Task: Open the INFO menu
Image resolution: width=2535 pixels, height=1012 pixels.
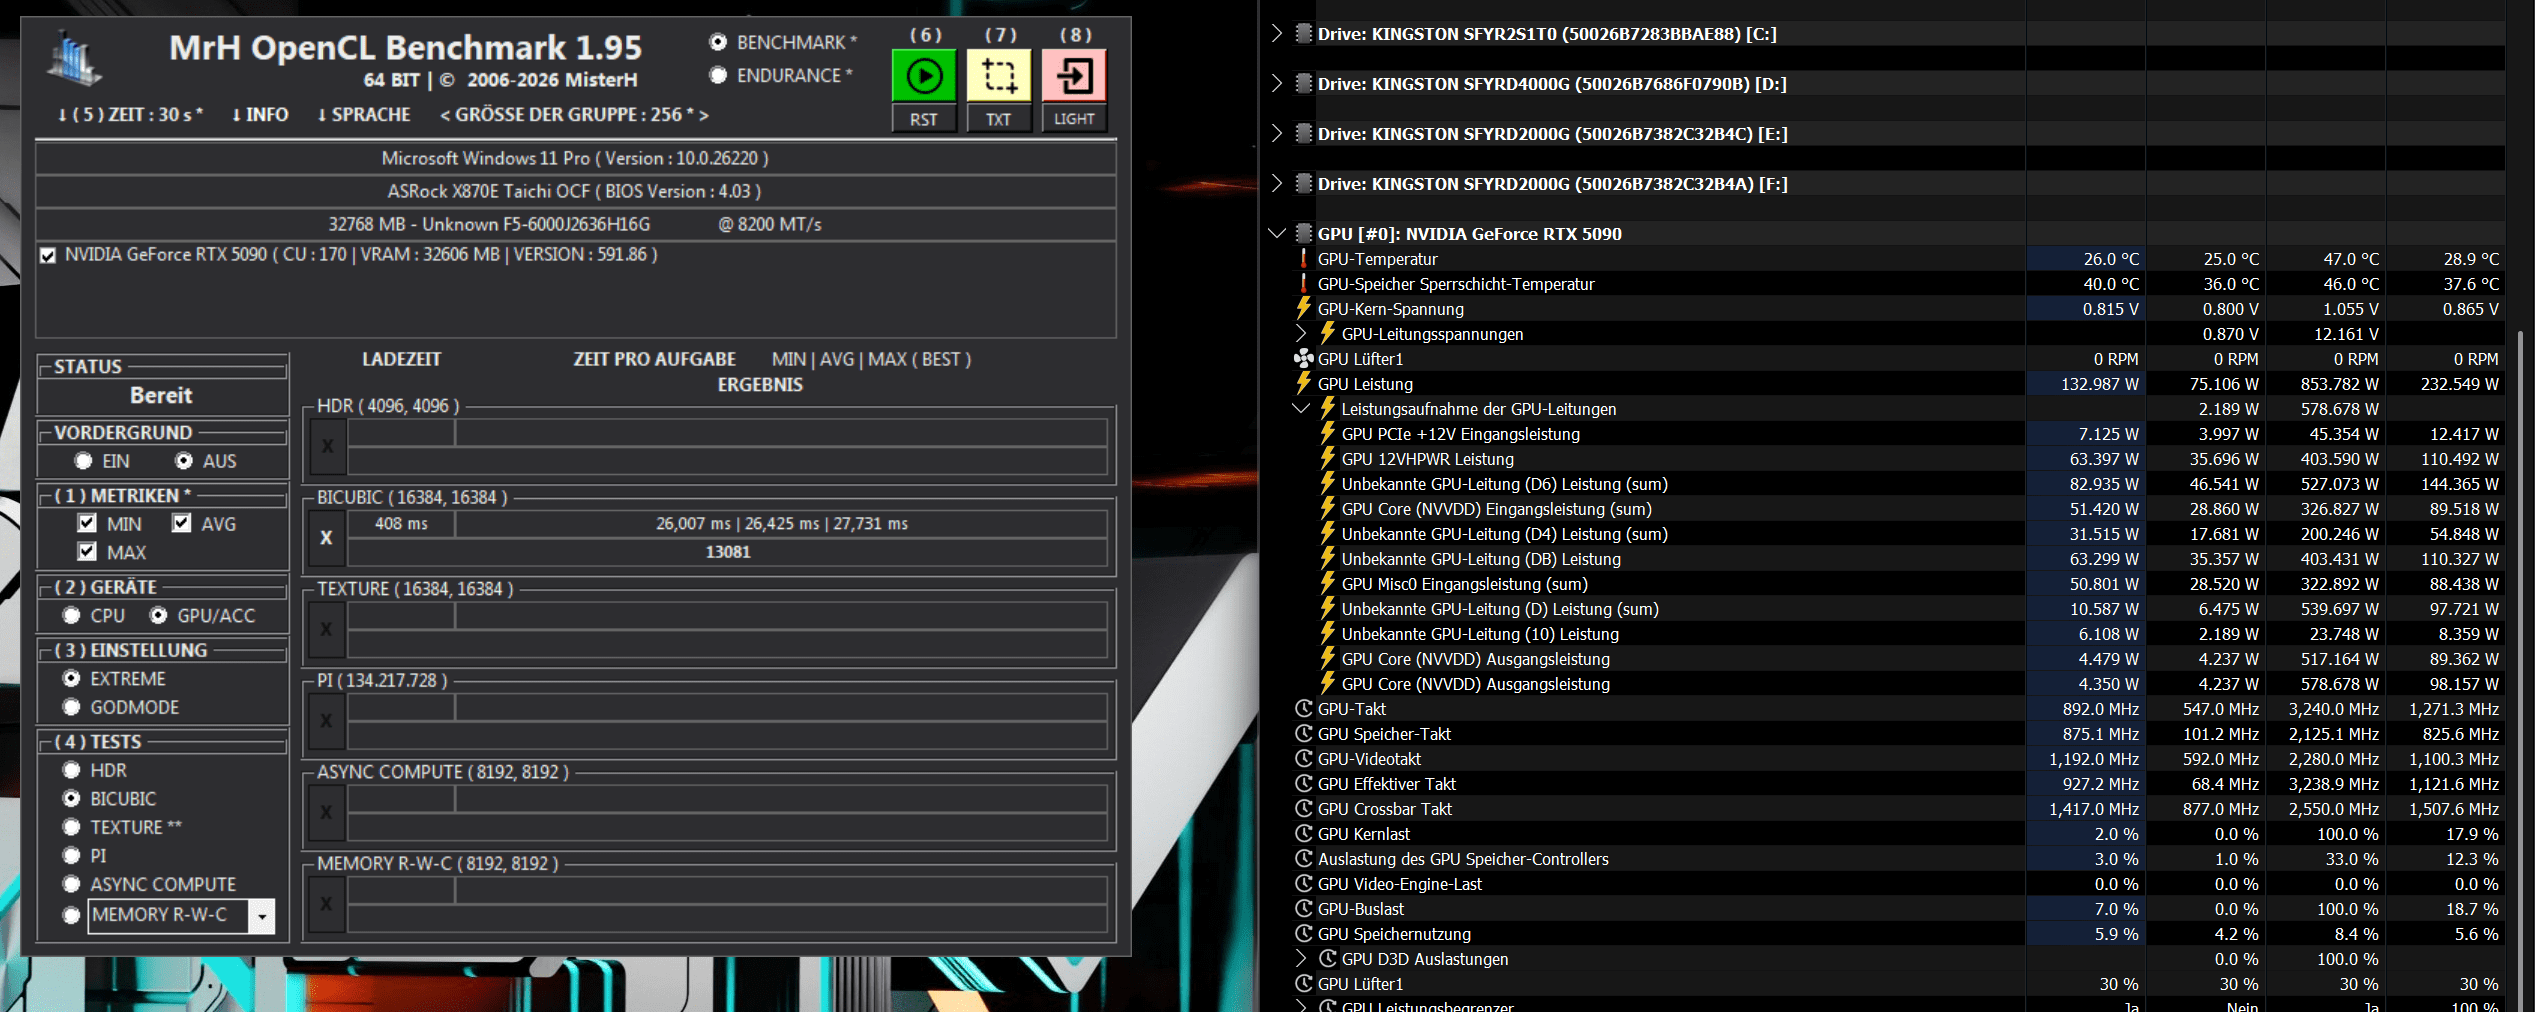Action: pyautogui.click(x=260, y=115)
